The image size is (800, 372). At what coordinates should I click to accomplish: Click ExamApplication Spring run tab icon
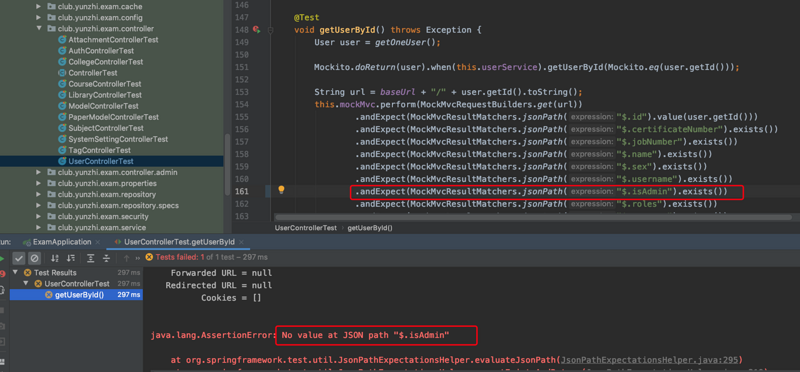[27, 242]
